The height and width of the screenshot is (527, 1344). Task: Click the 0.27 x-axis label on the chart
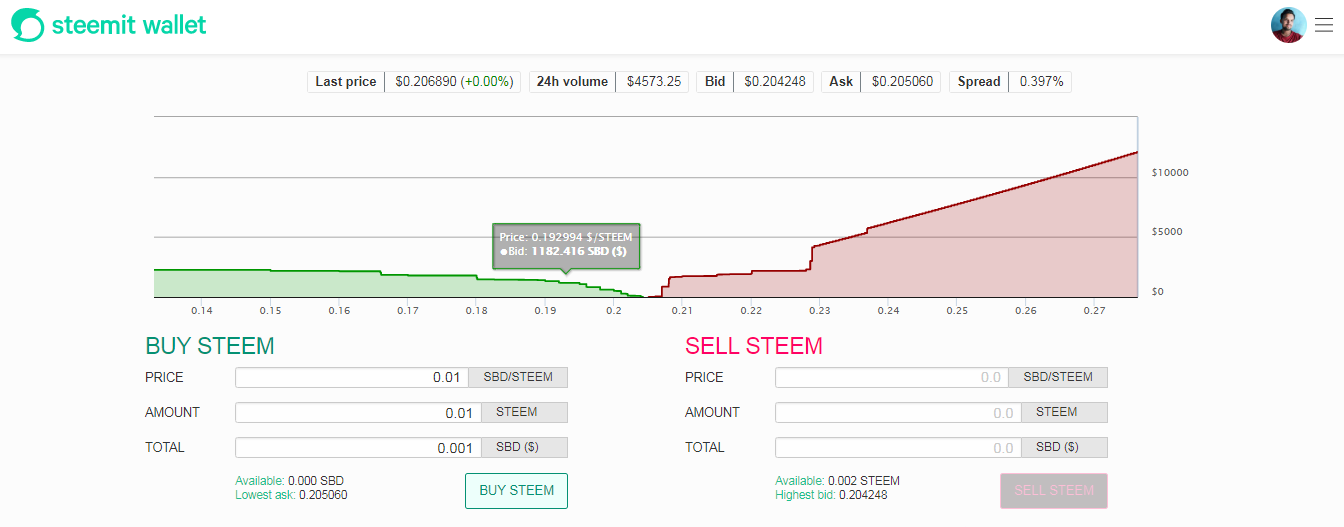(x=1094, y=311)
